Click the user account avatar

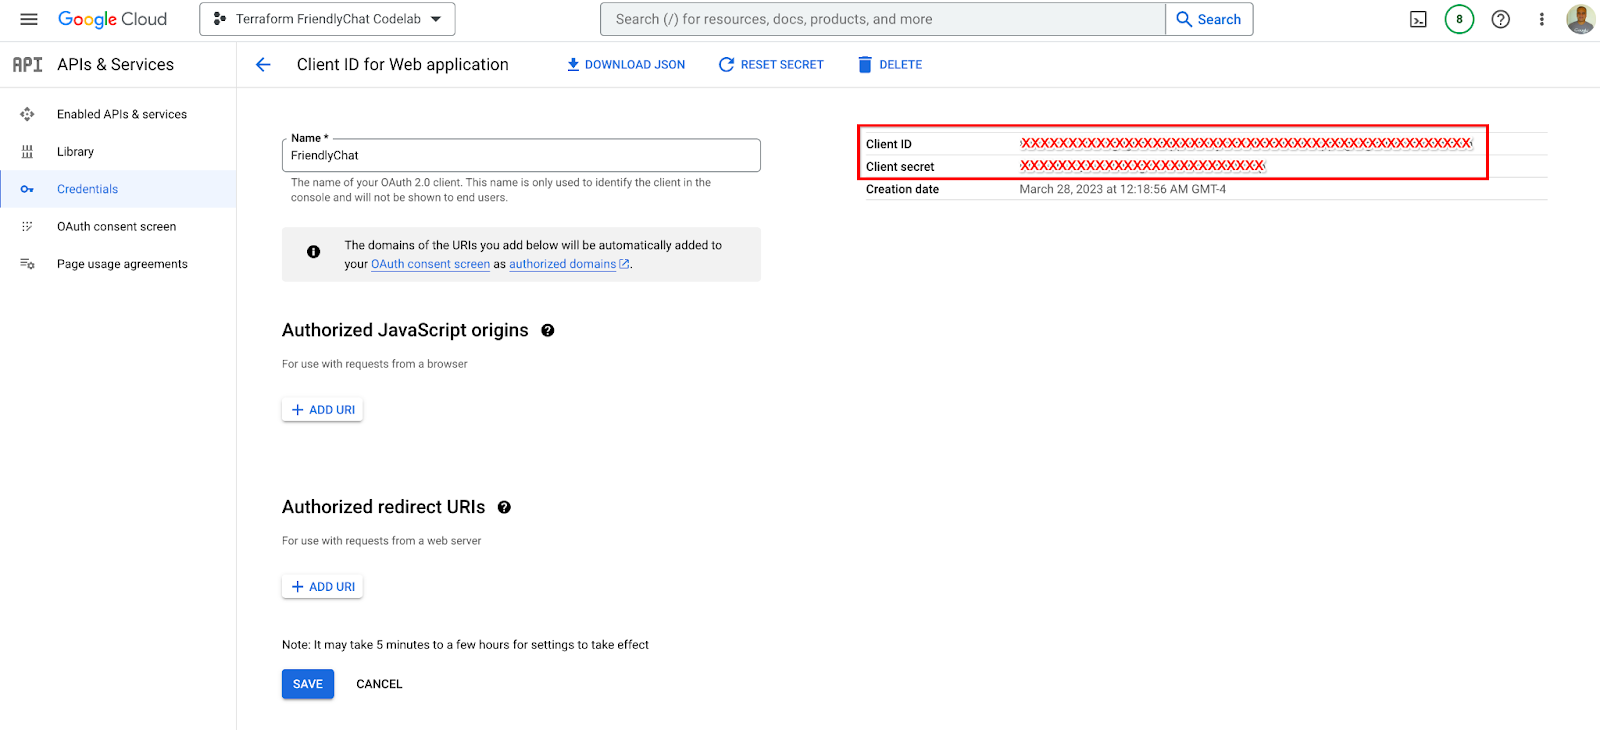pos(1580,19)
